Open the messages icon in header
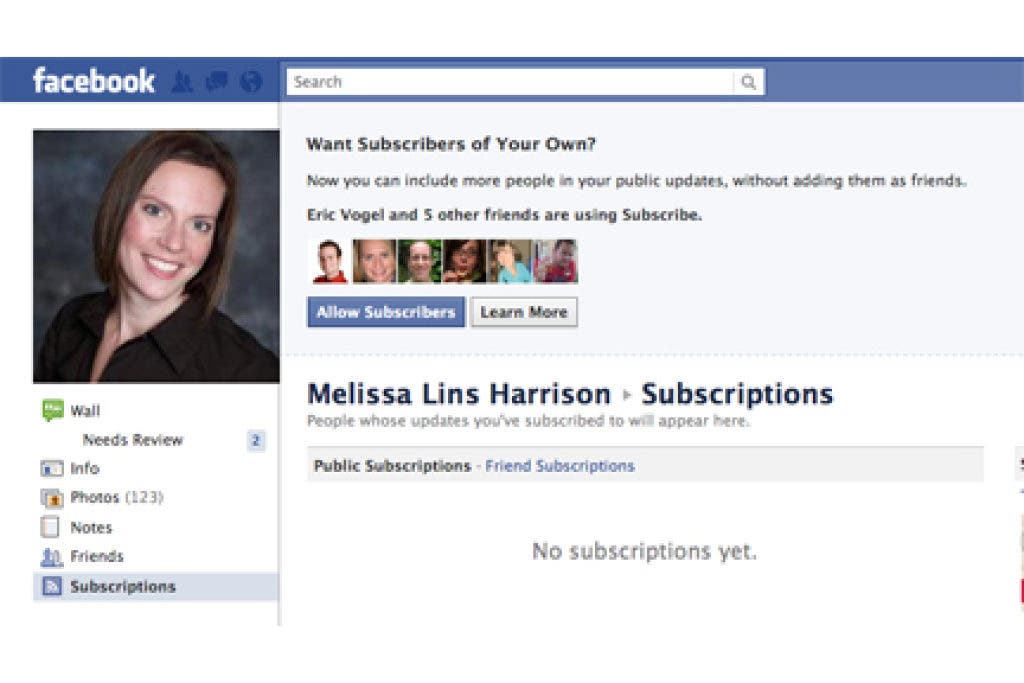Image resolution: width=1024 pixels, height=683 pixels. (216, 82)
